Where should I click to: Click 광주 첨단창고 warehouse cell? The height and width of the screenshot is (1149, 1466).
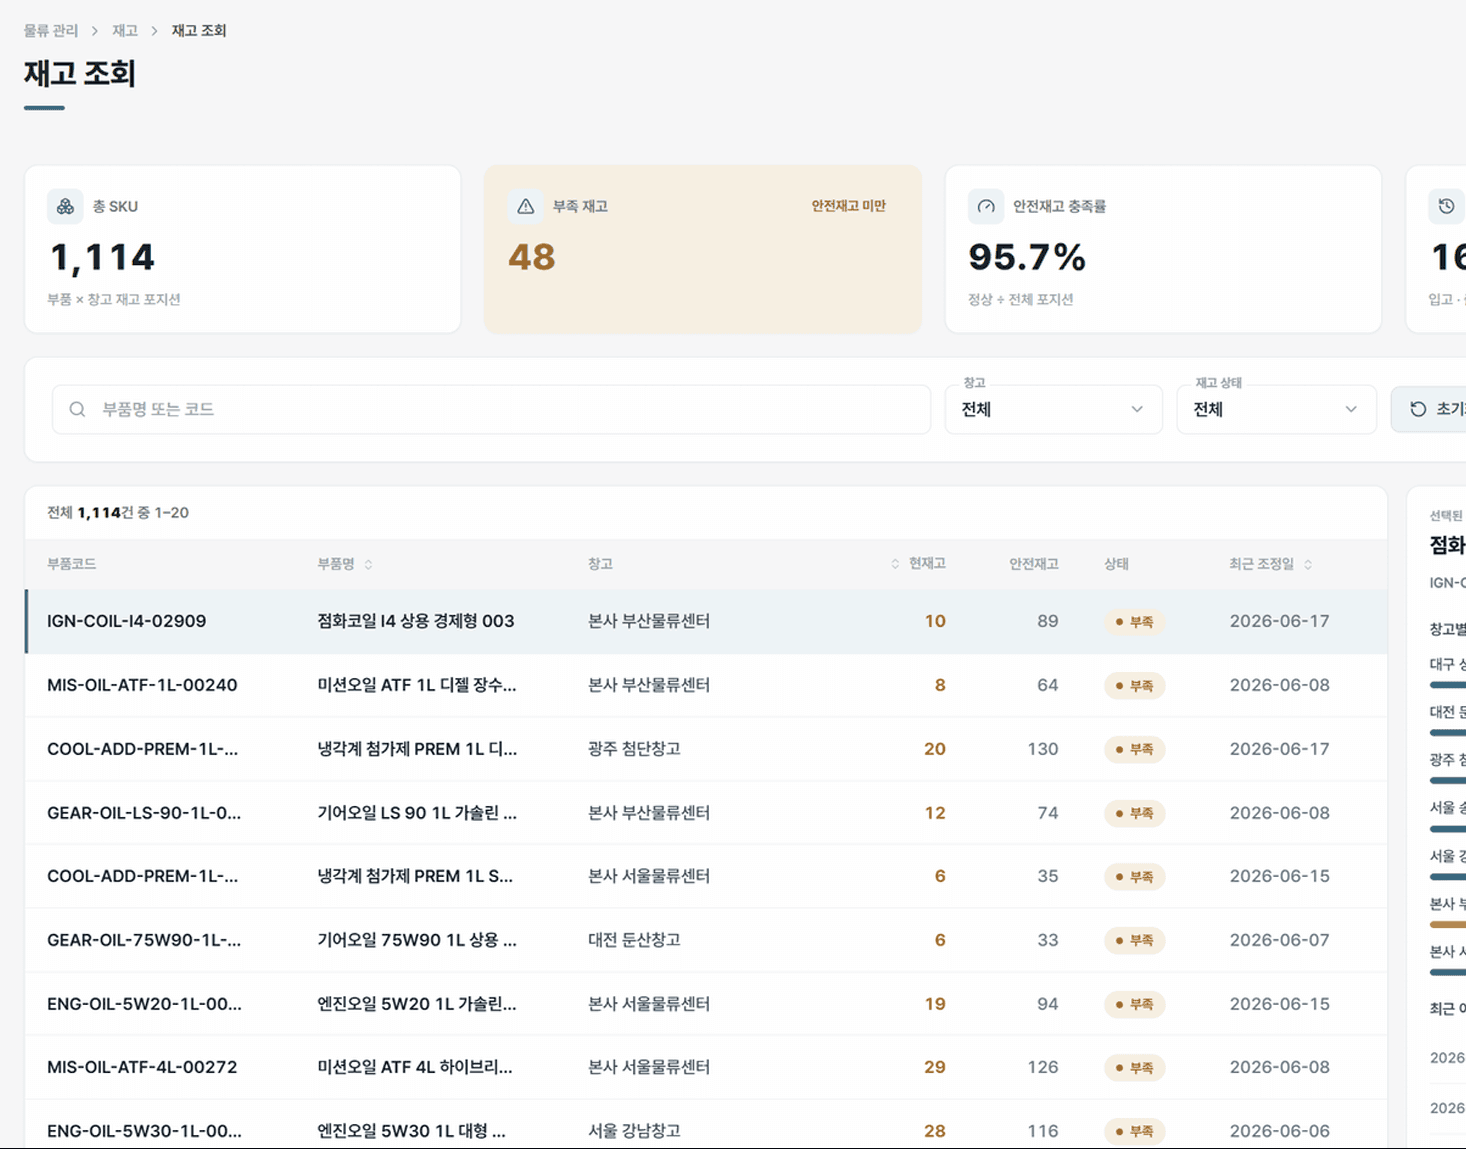tap(634, 749)
